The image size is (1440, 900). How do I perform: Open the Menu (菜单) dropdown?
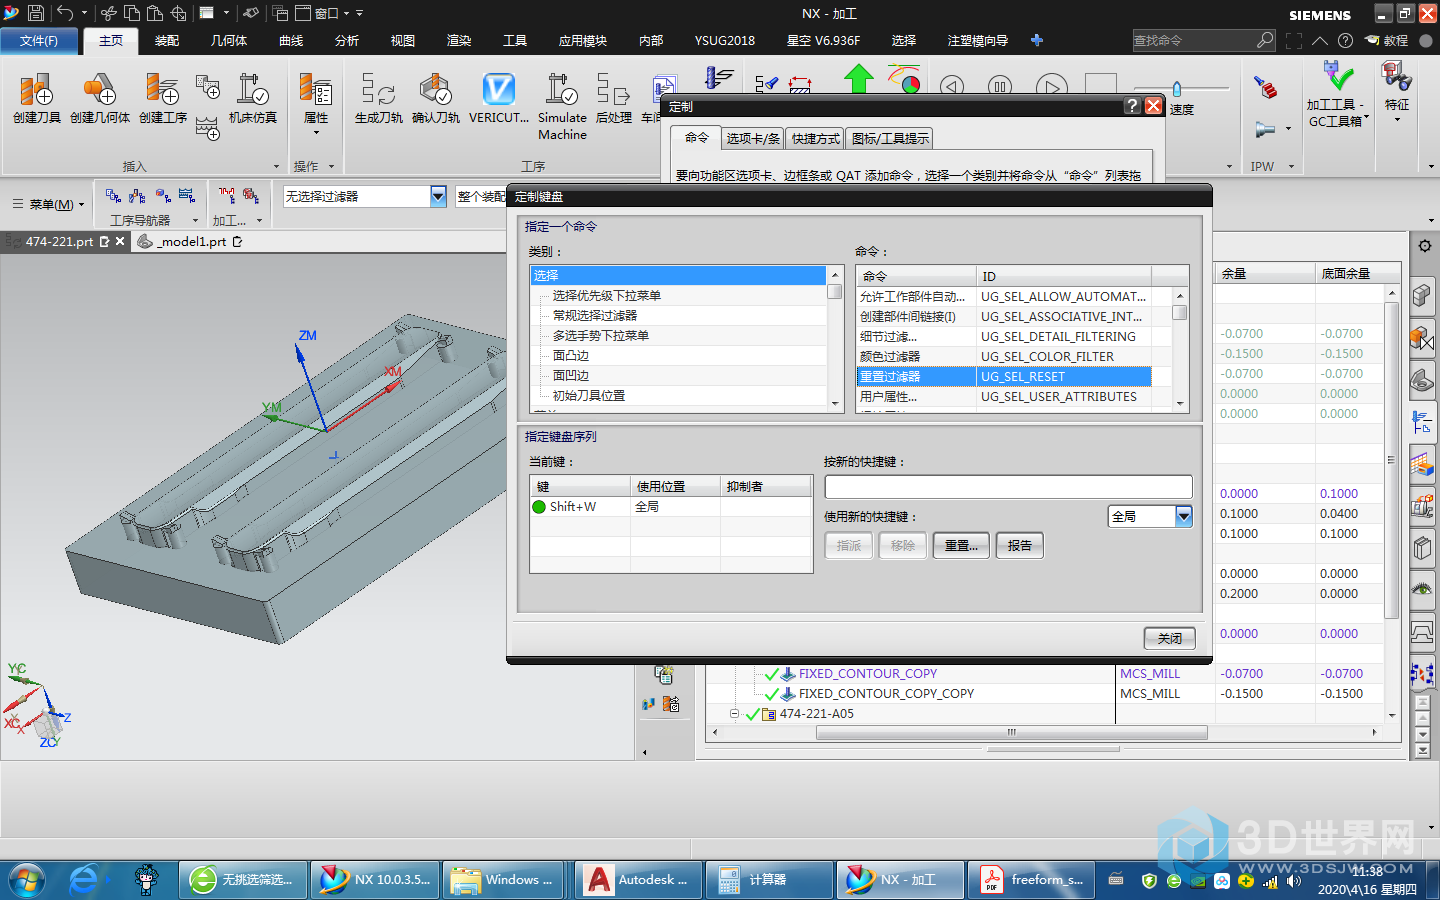tap(48, 204)
